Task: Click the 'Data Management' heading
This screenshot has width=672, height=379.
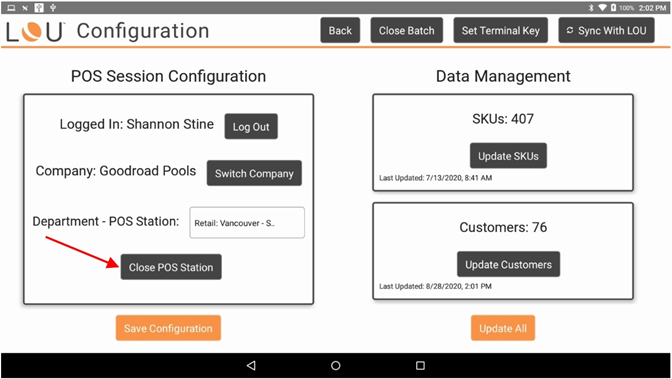Action: [x=503, y=76]
